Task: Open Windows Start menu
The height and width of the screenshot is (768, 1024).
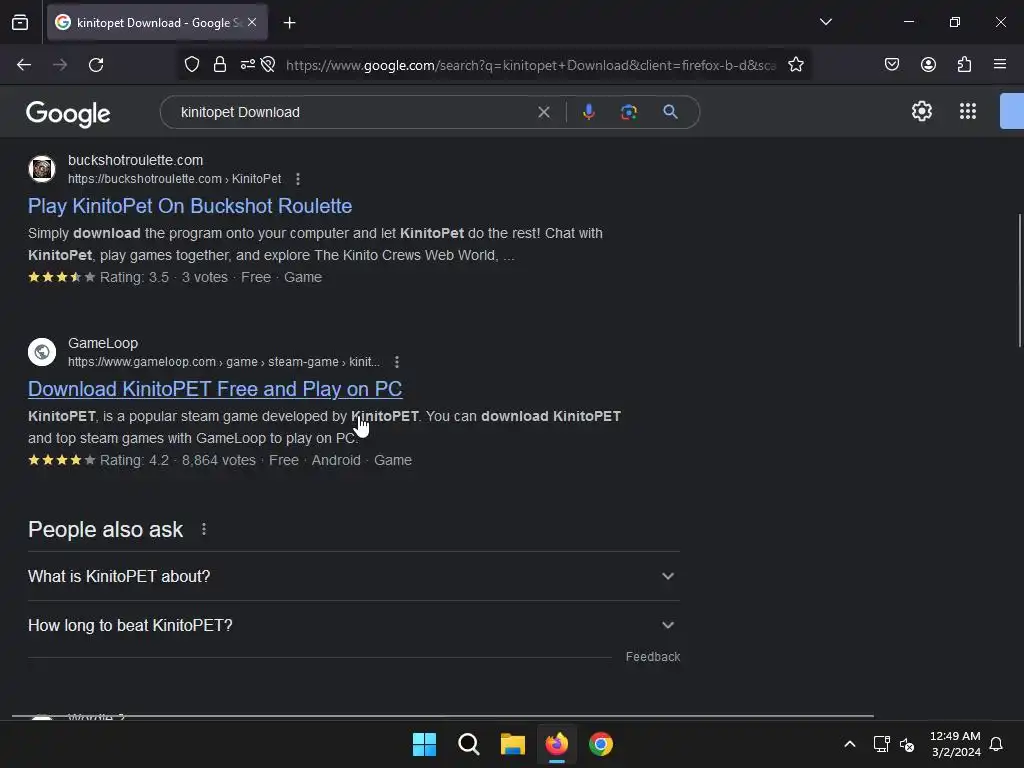Action: [424, 744]
